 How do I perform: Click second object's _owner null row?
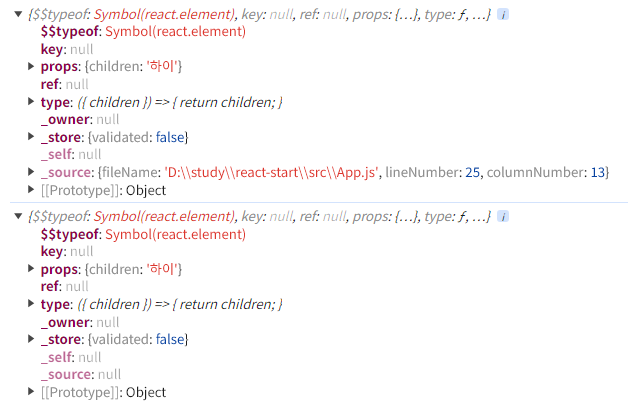point(80,322)
